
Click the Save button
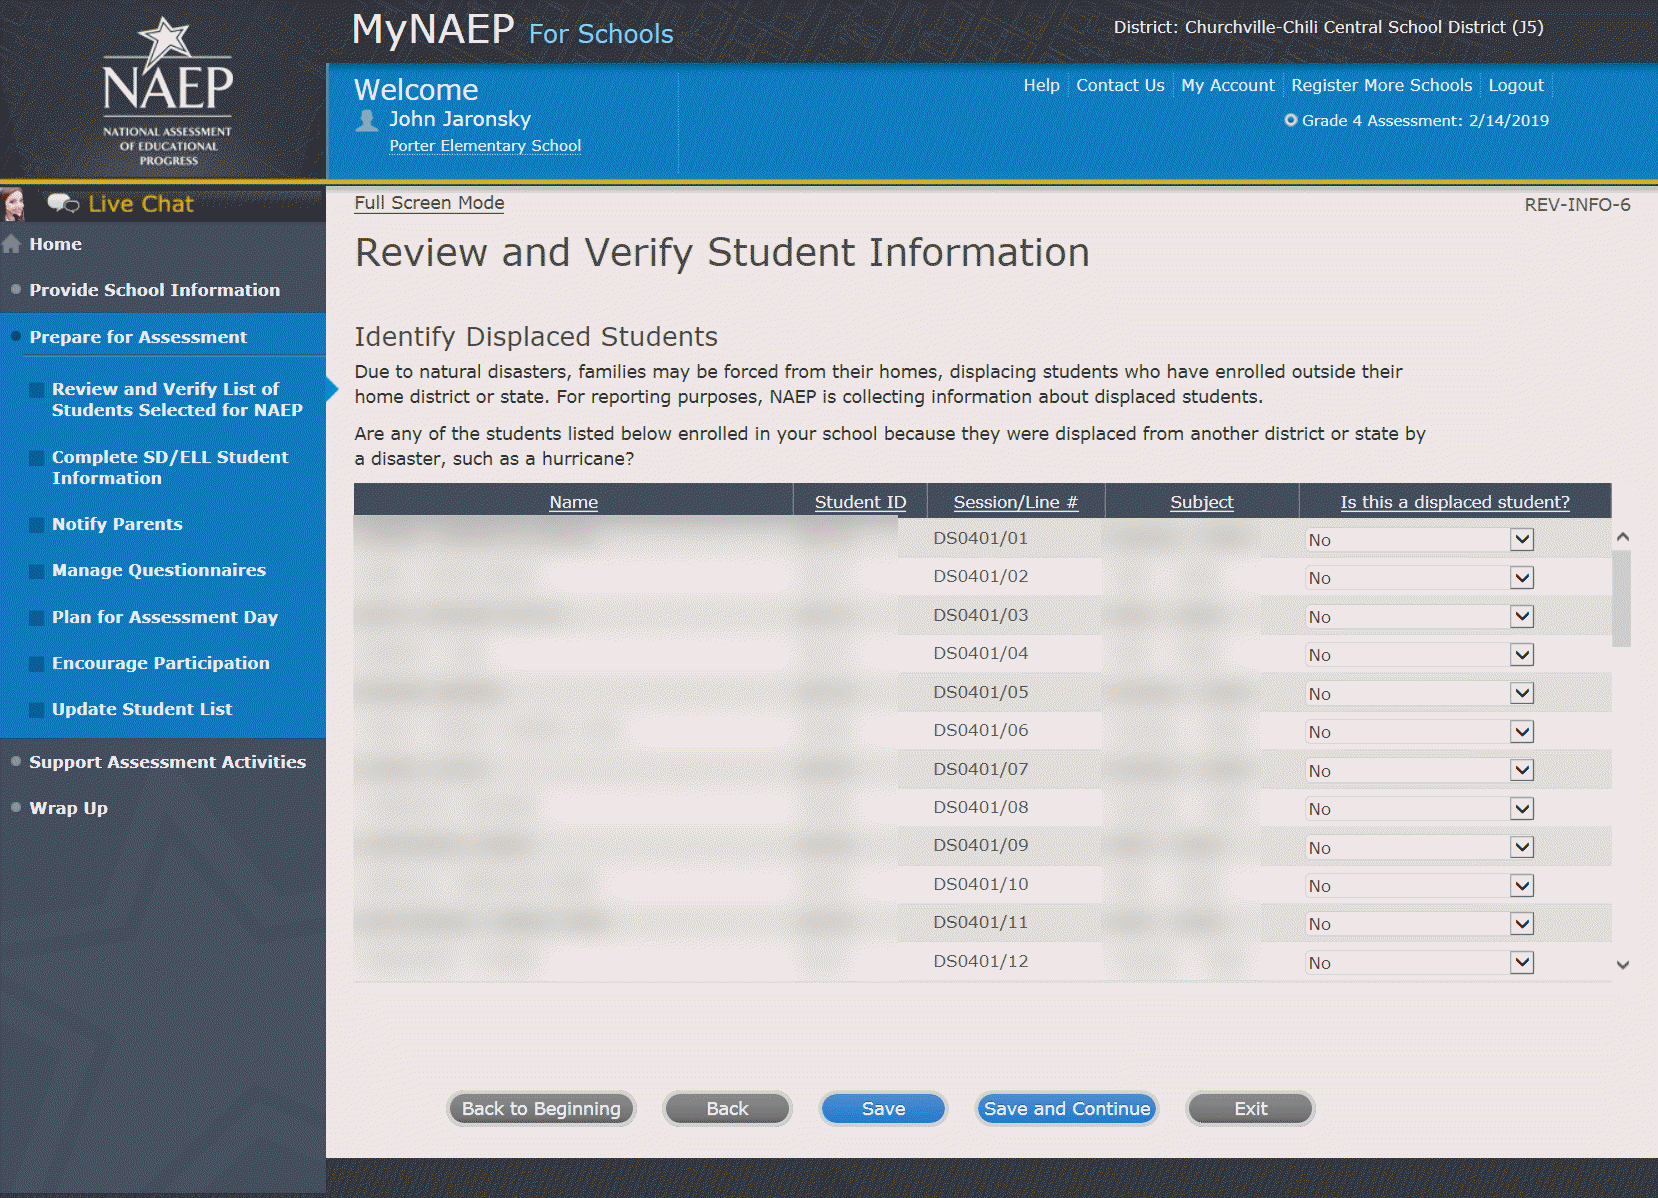883,1108
